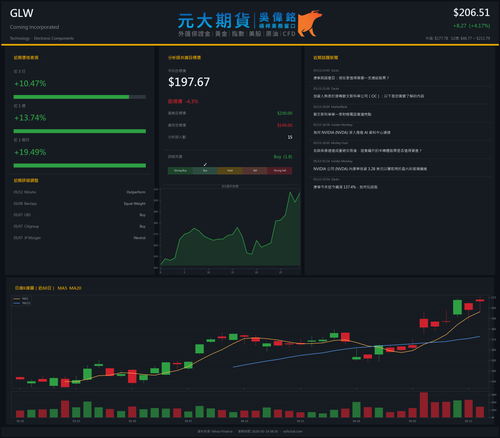This screenshot has width=500, height=438.
Task: Click the 05/07 Citigroup Buy rating row
Action: 80,226
